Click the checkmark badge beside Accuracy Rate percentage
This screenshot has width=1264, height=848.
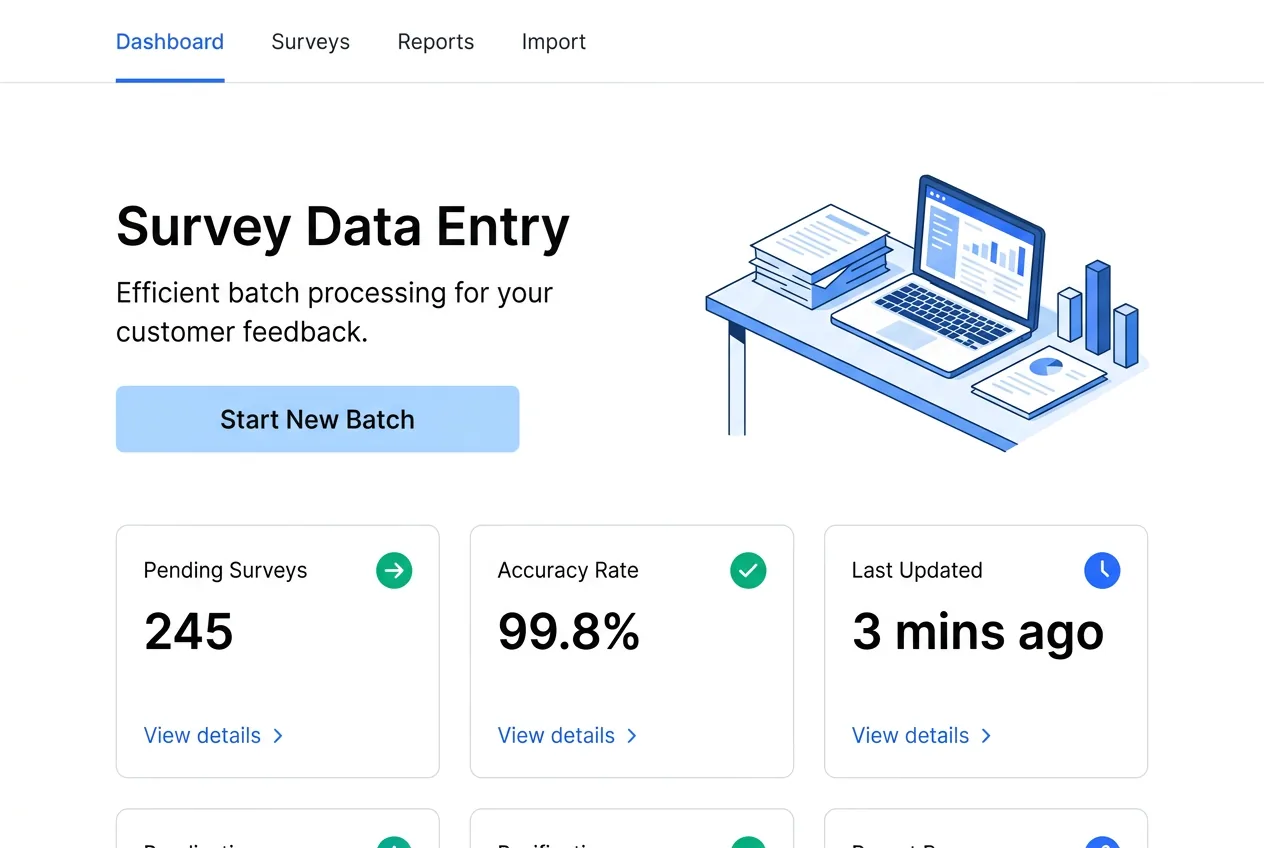tap(748, 570)
